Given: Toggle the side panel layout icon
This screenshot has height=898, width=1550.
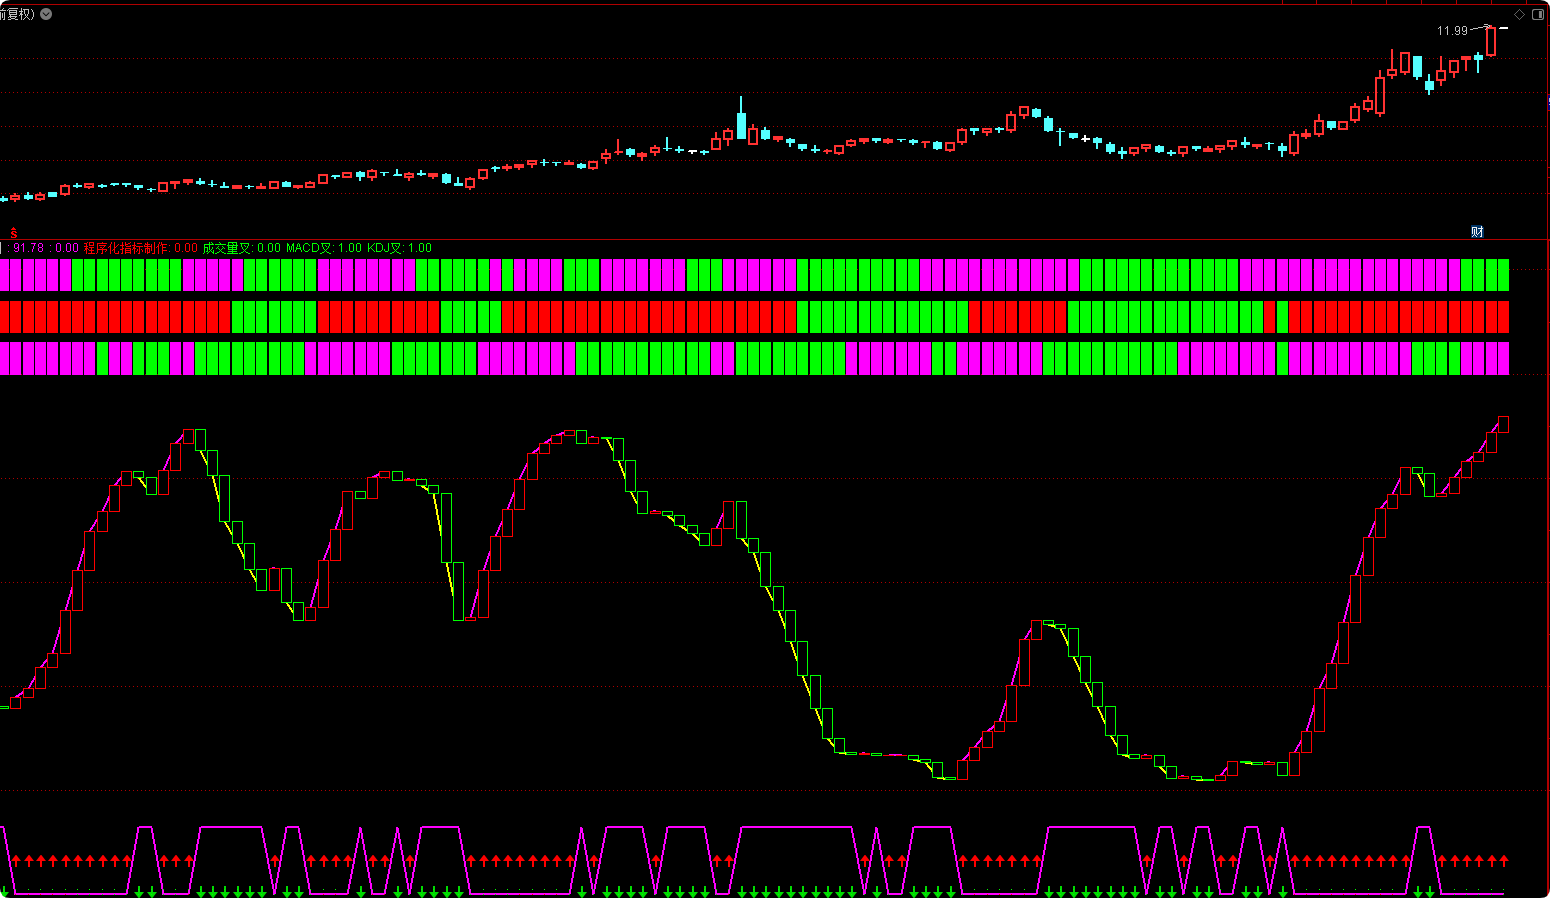Looking at the screenshot, I should point(1538,14).
